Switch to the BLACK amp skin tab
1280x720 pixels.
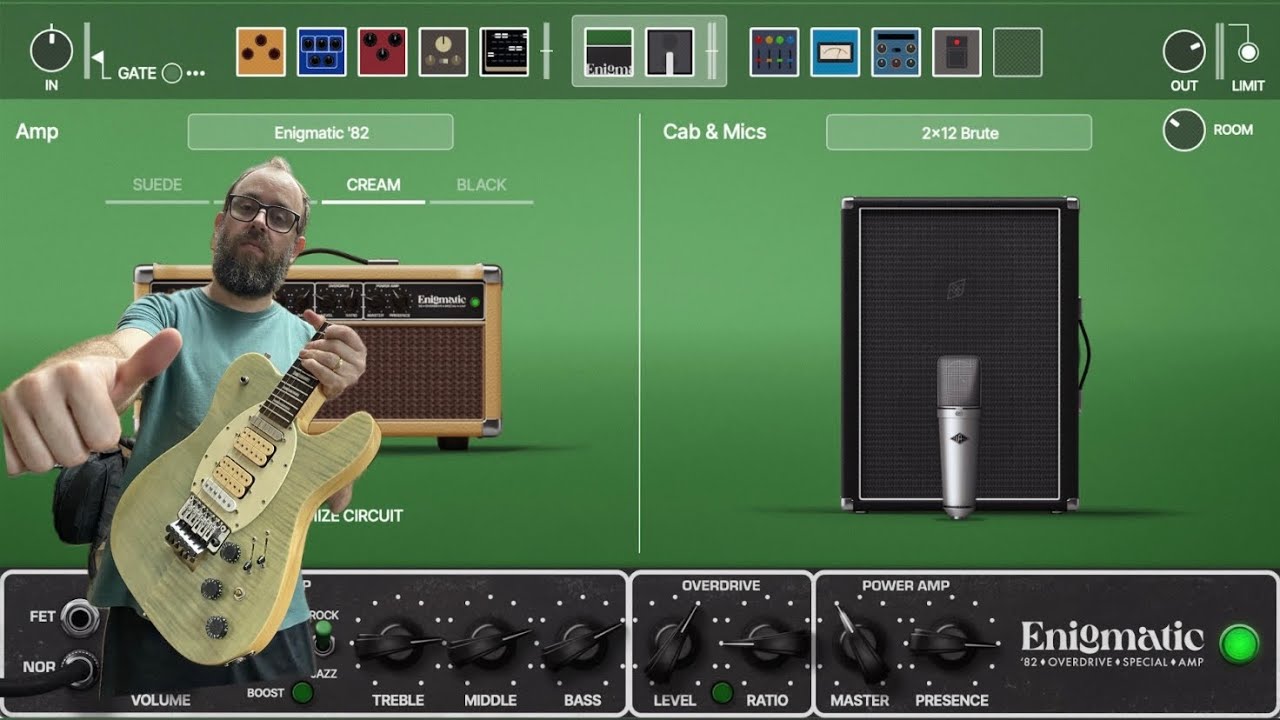point(481,185)
